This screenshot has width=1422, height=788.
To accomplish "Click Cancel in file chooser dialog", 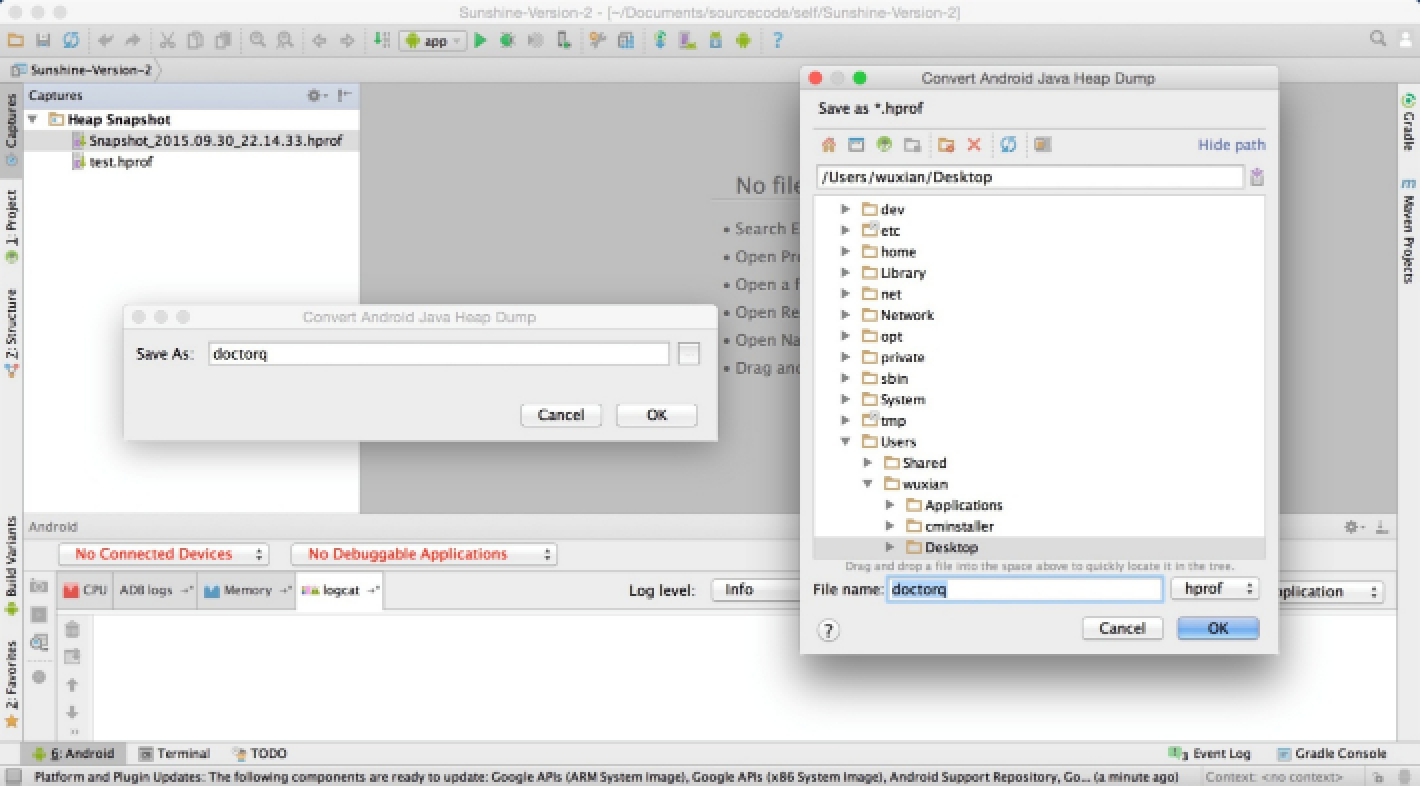I will [x=1122, y=628].
